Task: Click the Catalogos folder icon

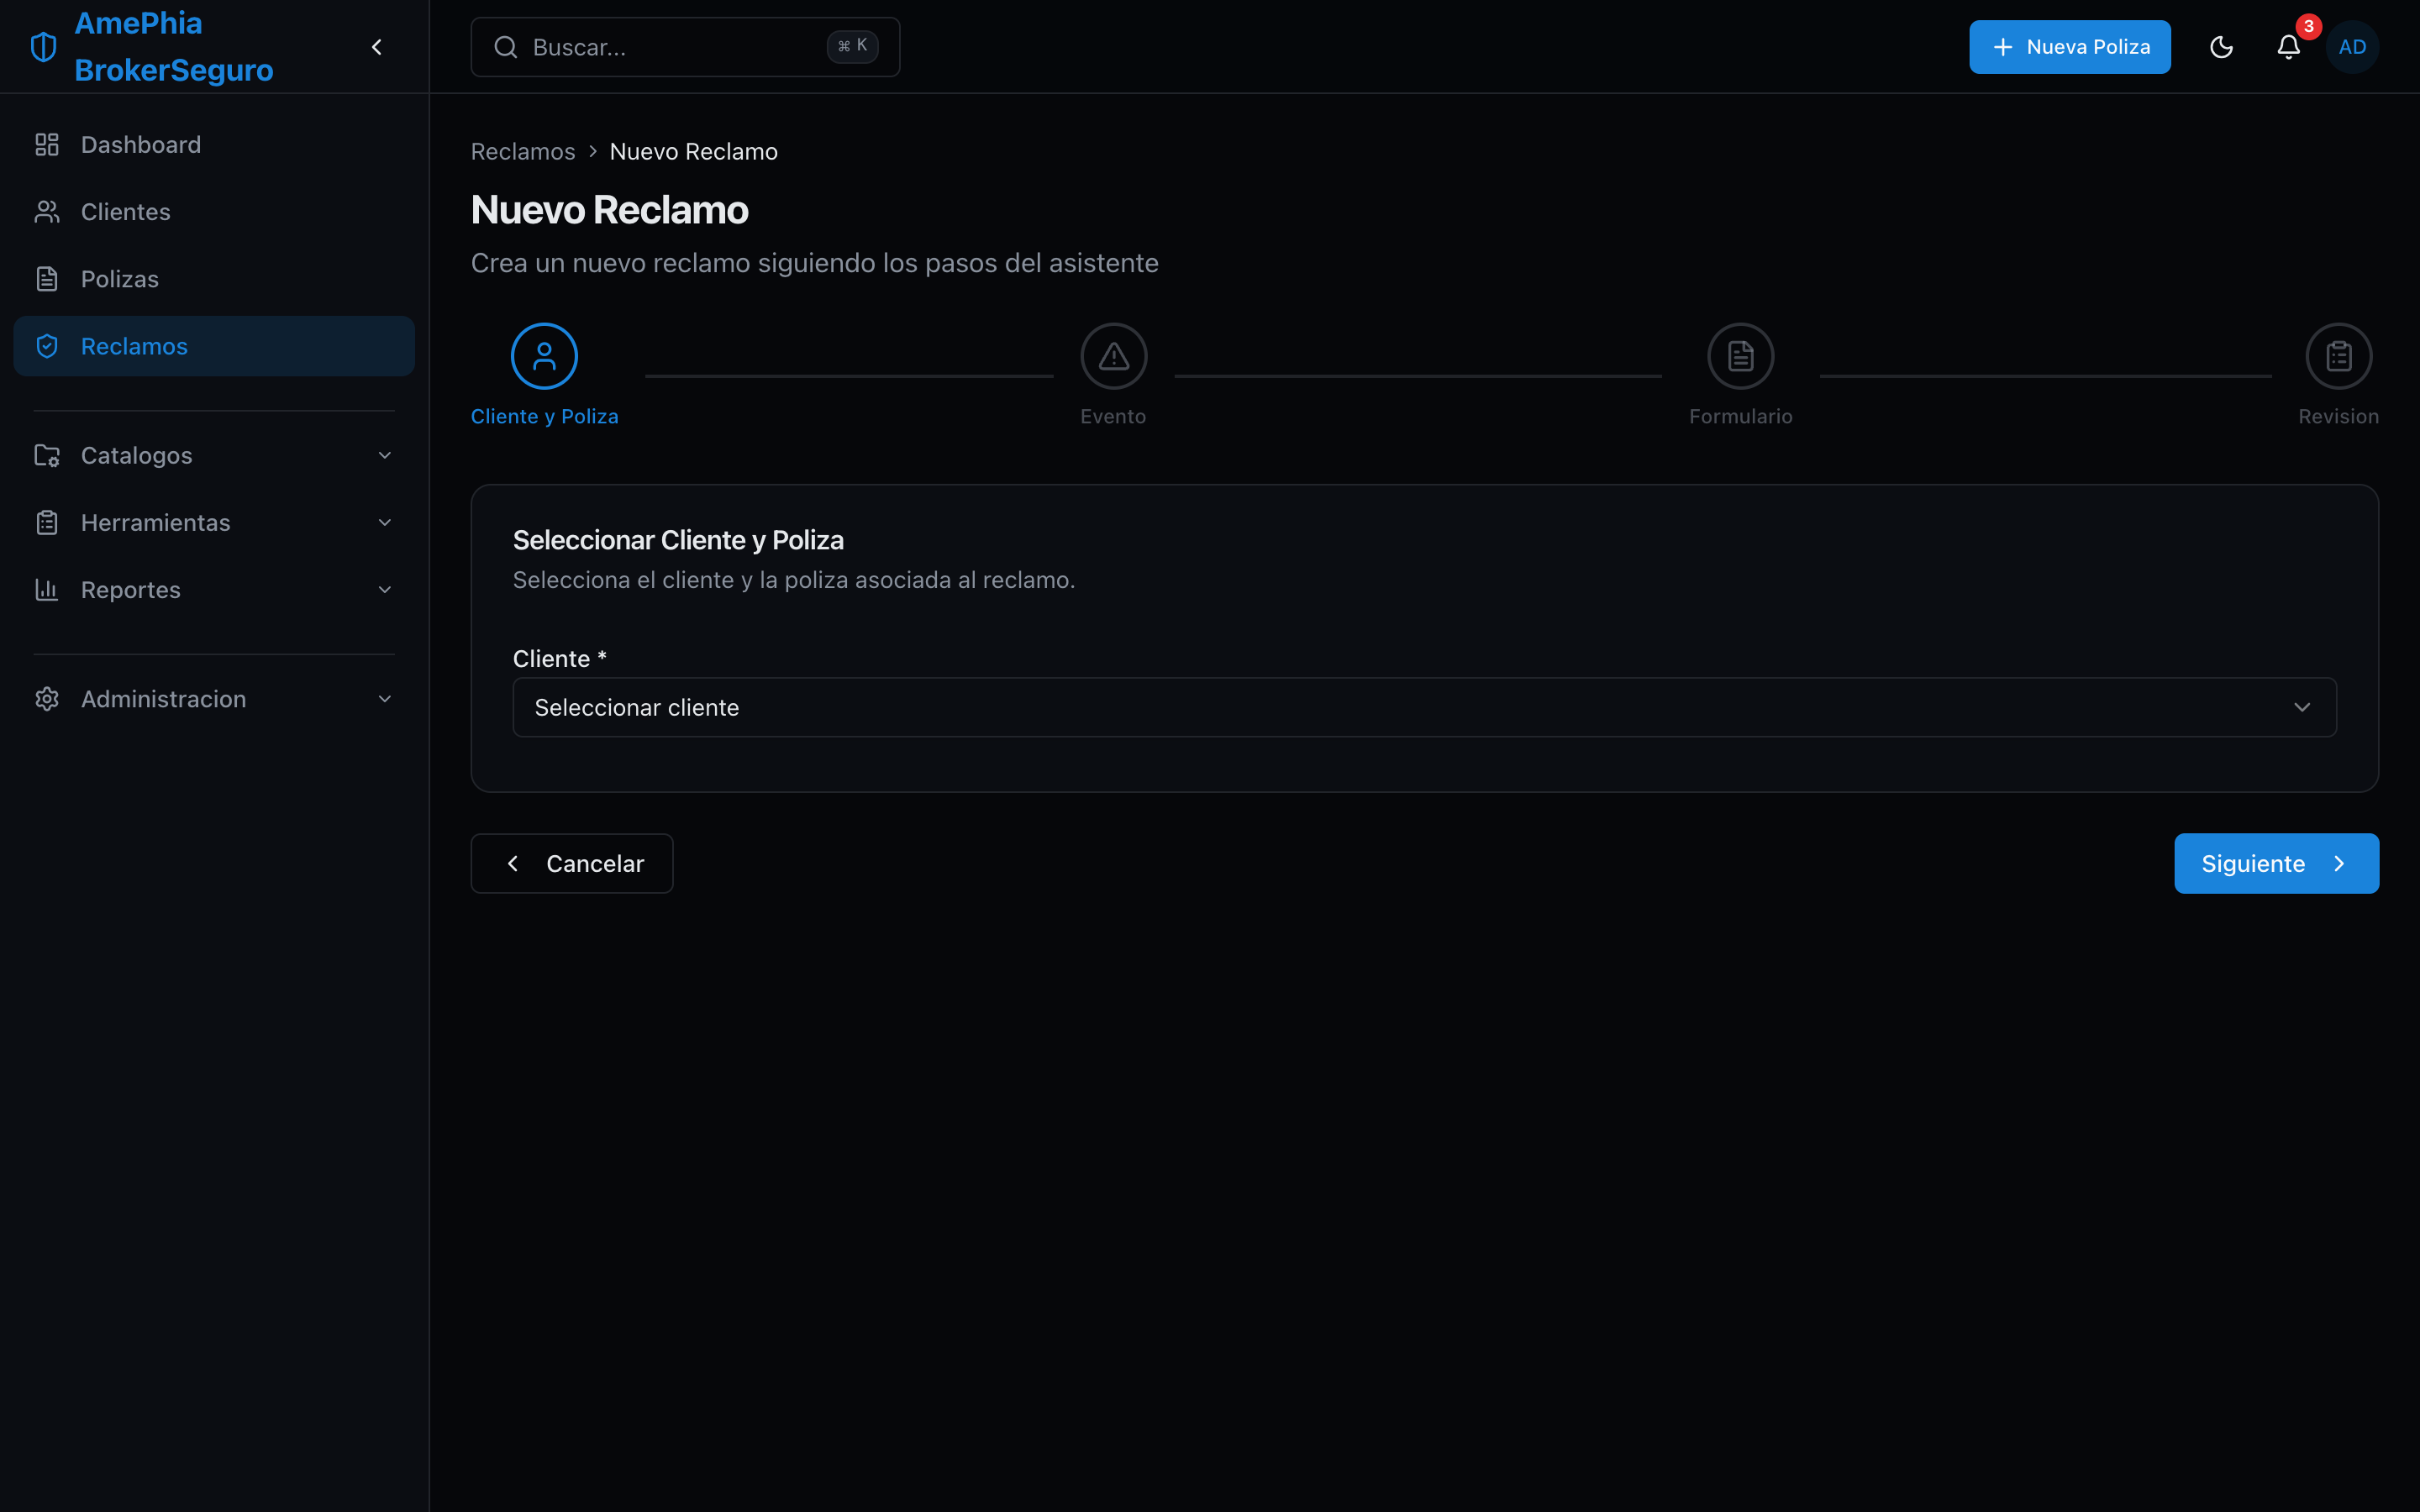Action: tap(47, 455)
